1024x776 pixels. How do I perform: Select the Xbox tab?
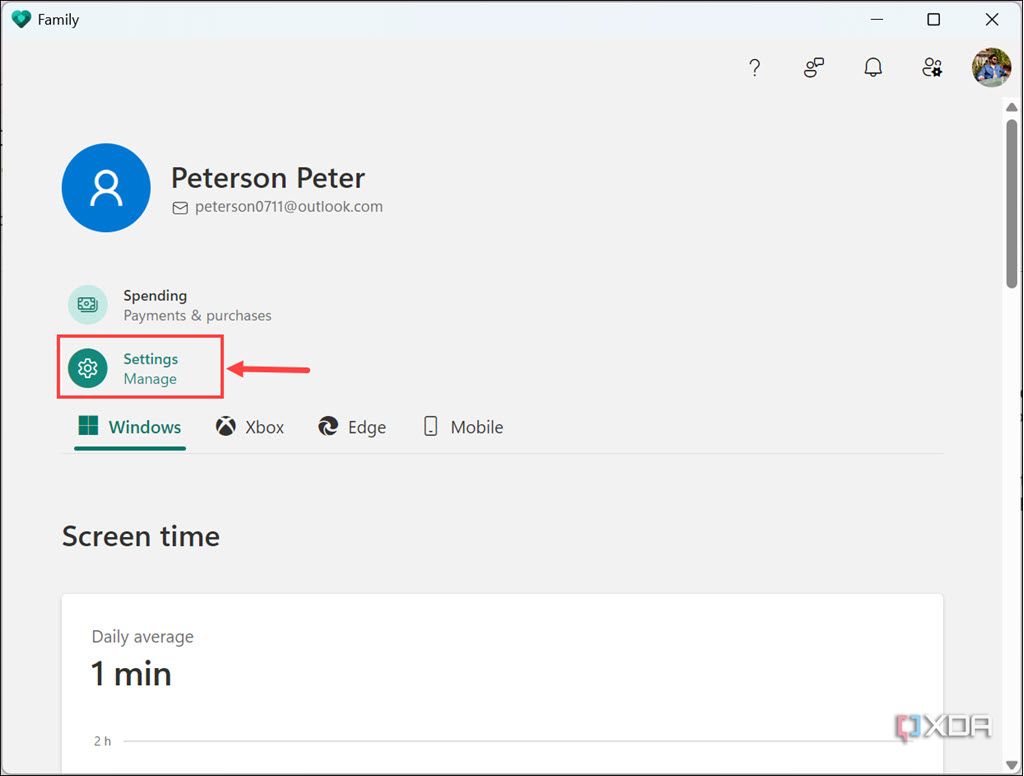(249, 427)
